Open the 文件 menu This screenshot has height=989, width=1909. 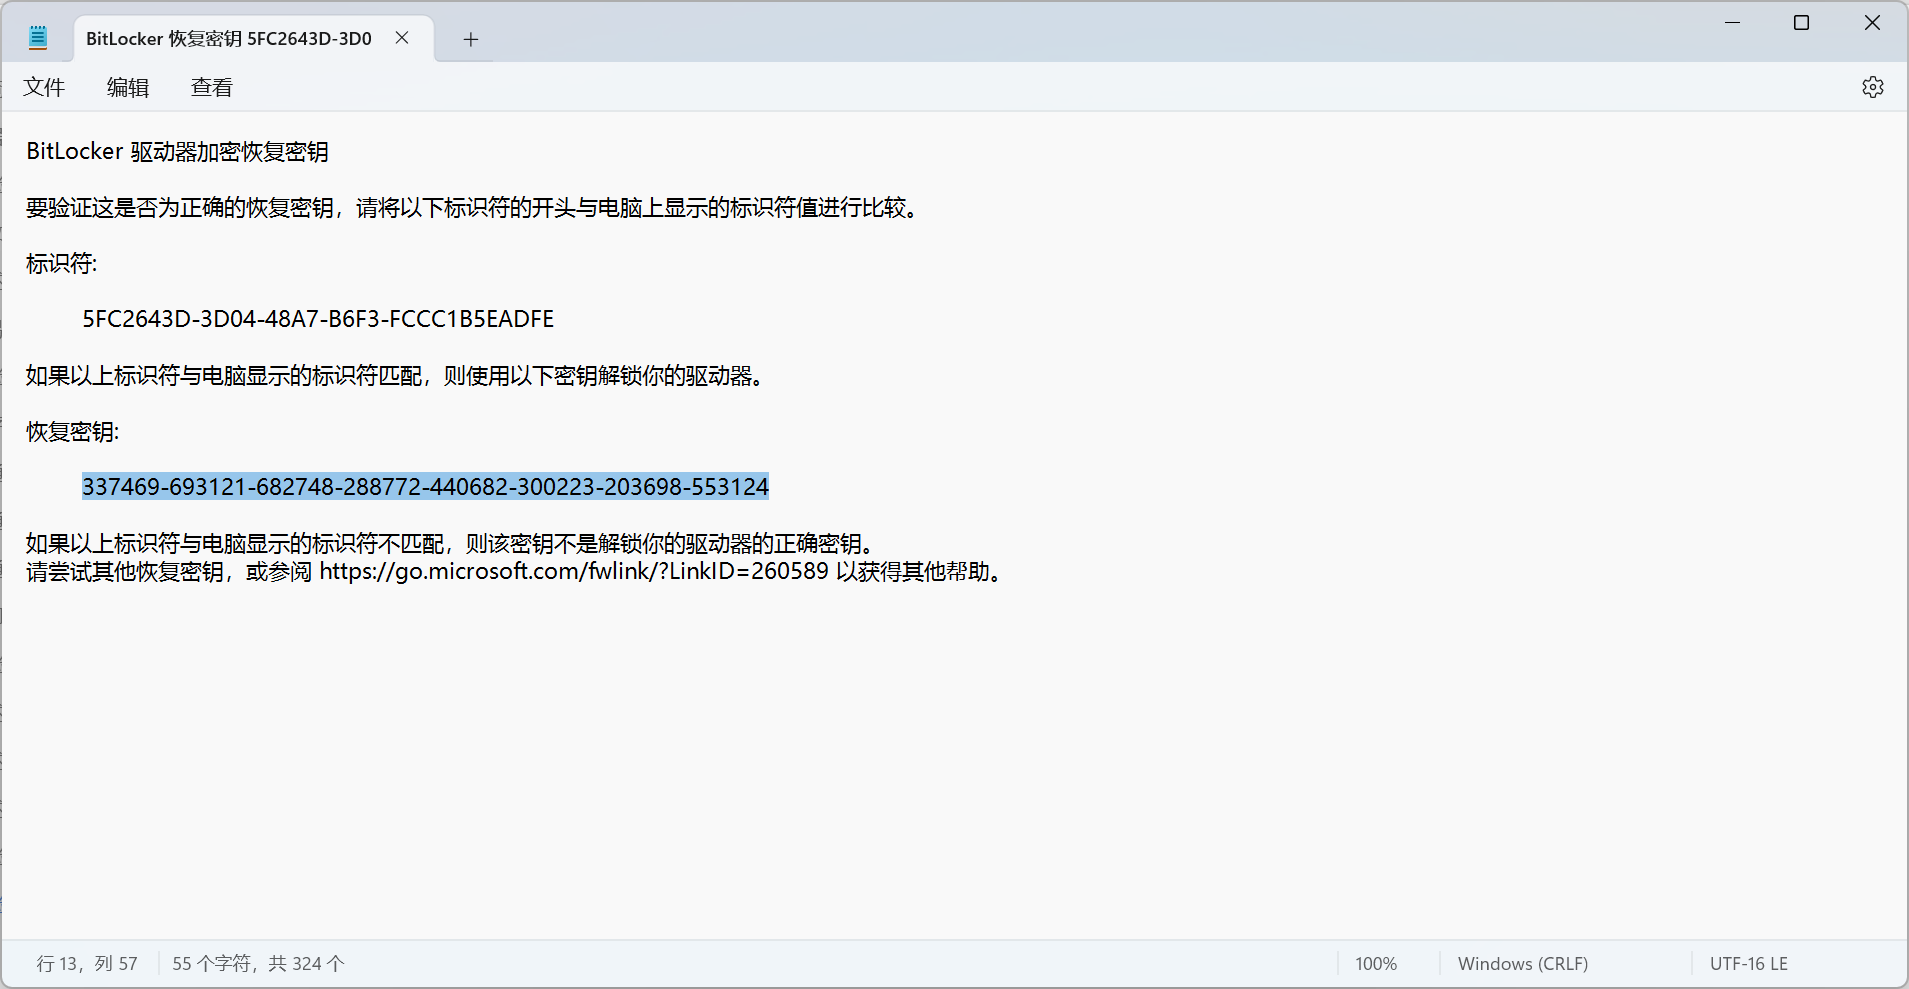(x=44, y=88)
